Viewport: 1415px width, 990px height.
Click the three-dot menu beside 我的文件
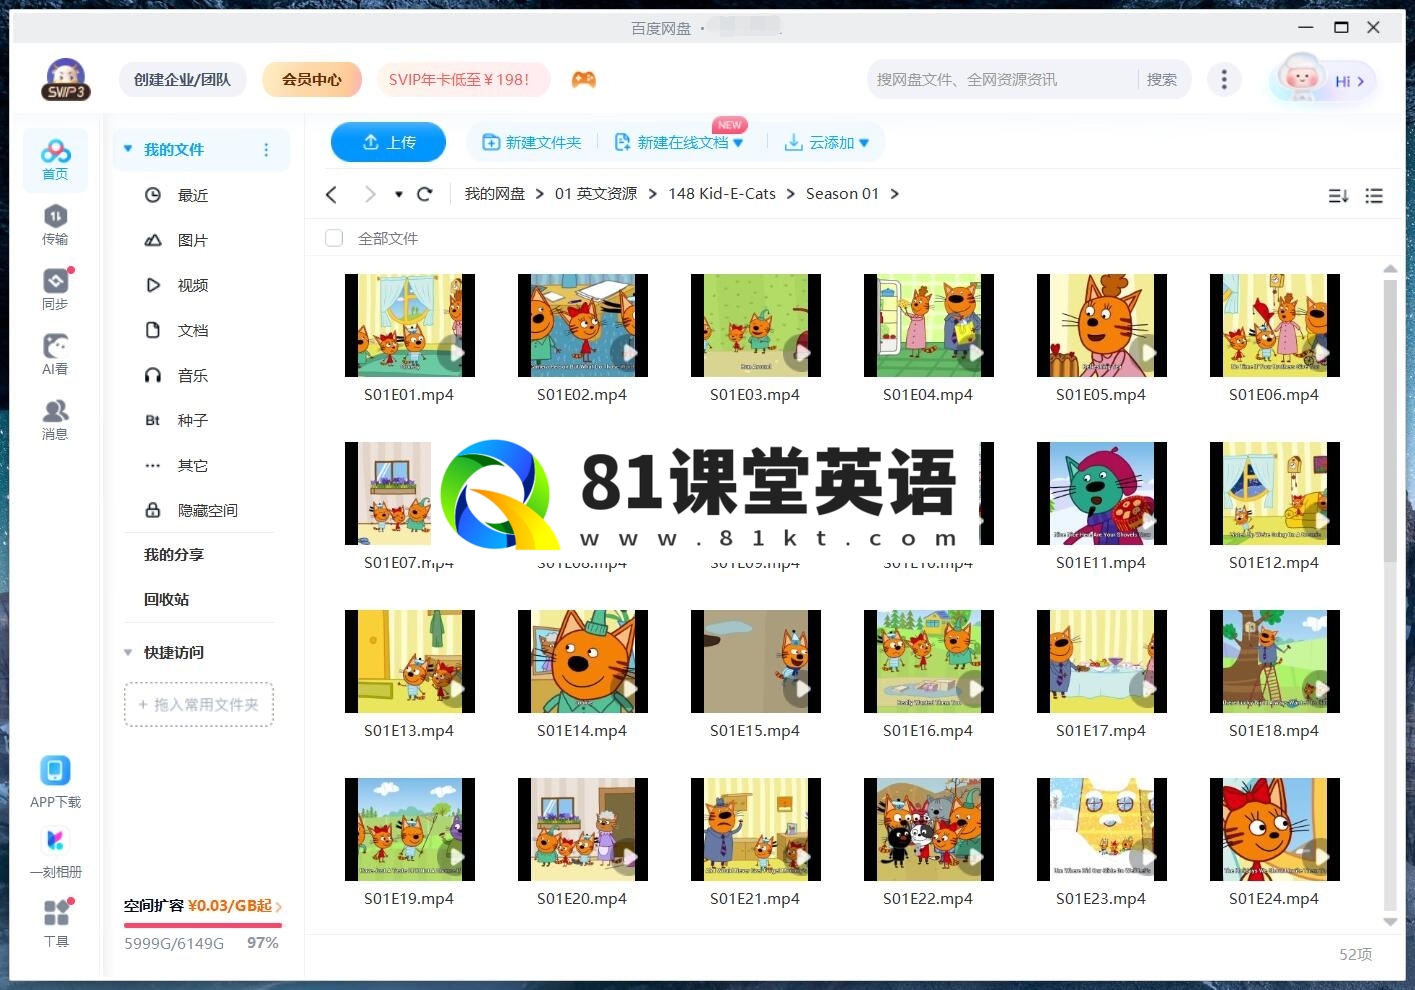pos(266,150)
